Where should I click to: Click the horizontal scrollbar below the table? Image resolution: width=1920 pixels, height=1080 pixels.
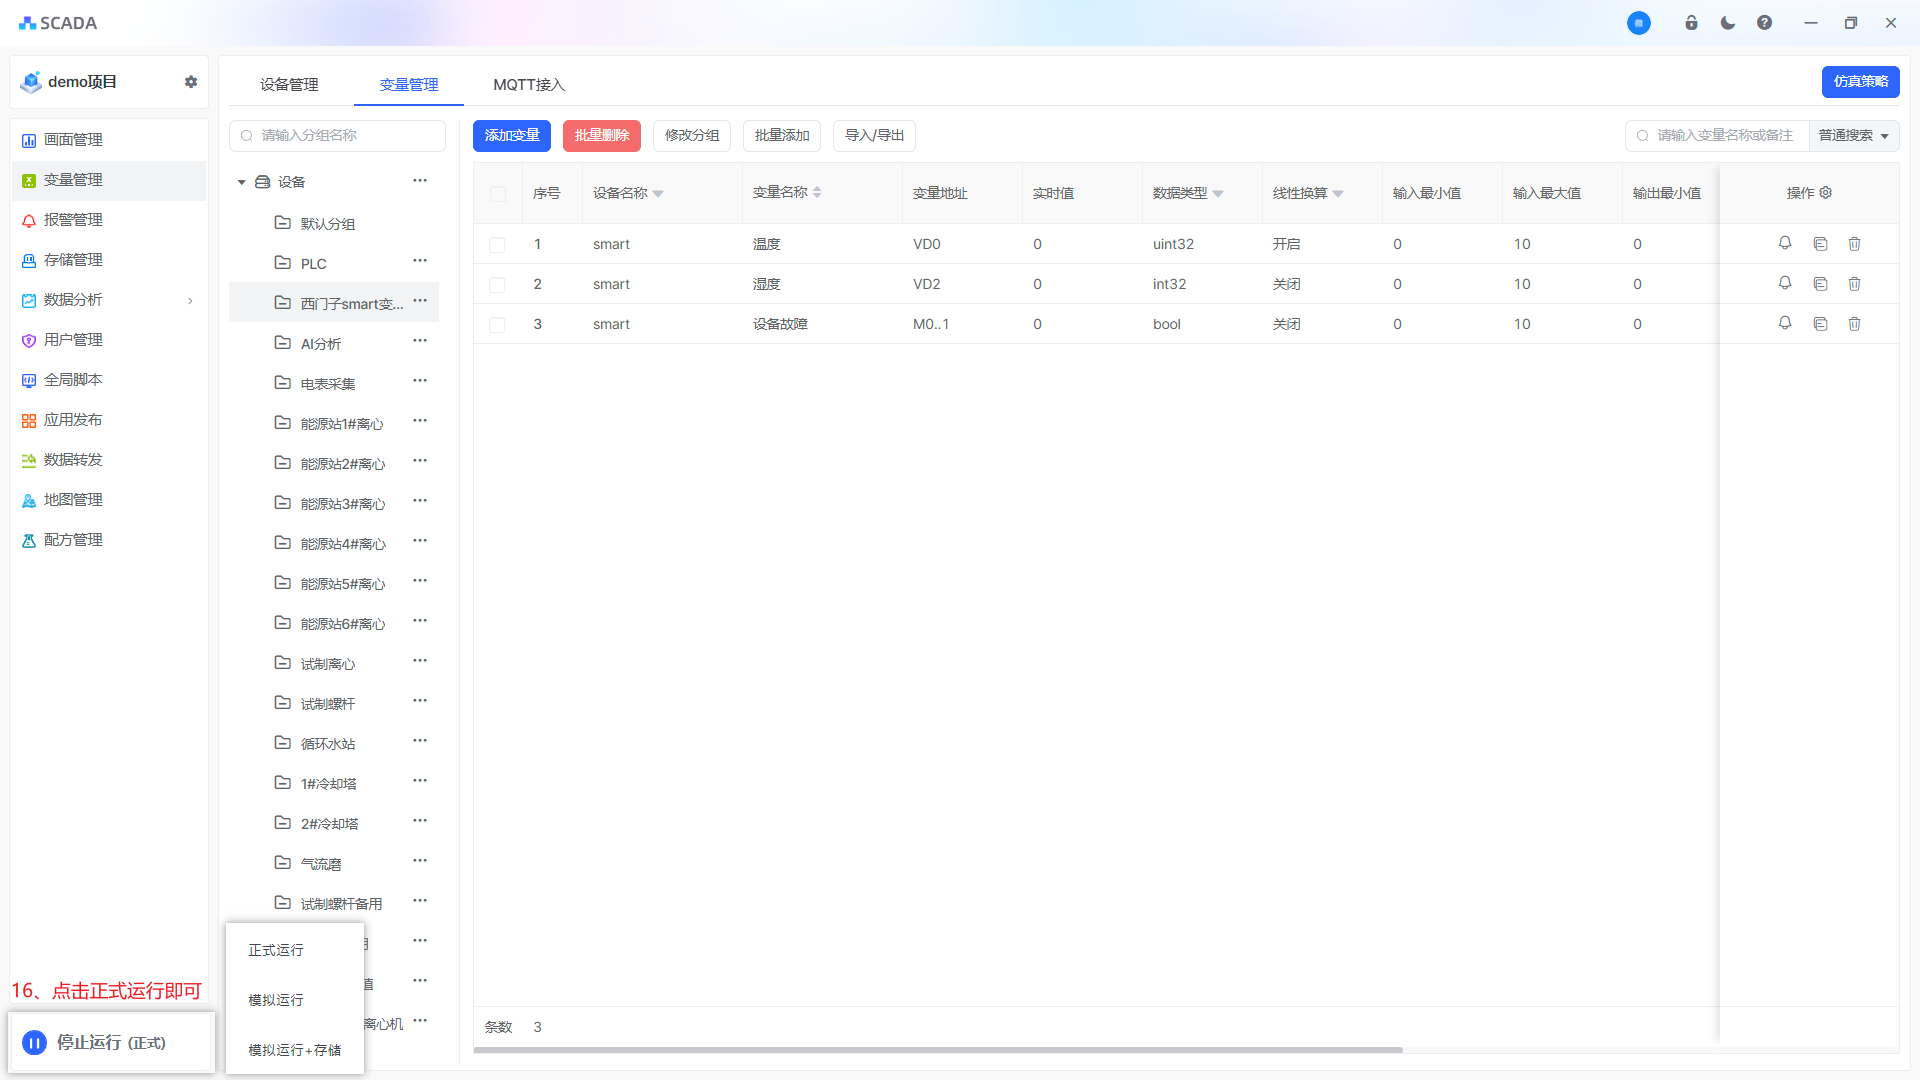tap(937, 1050)
